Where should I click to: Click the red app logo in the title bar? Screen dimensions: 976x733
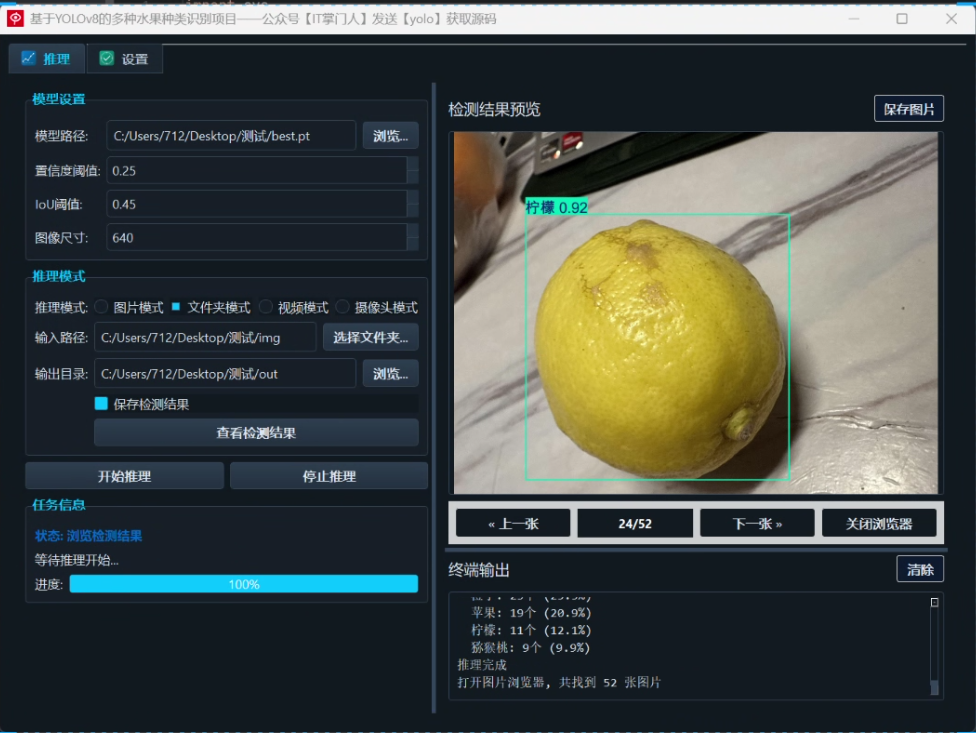point(15,19)
